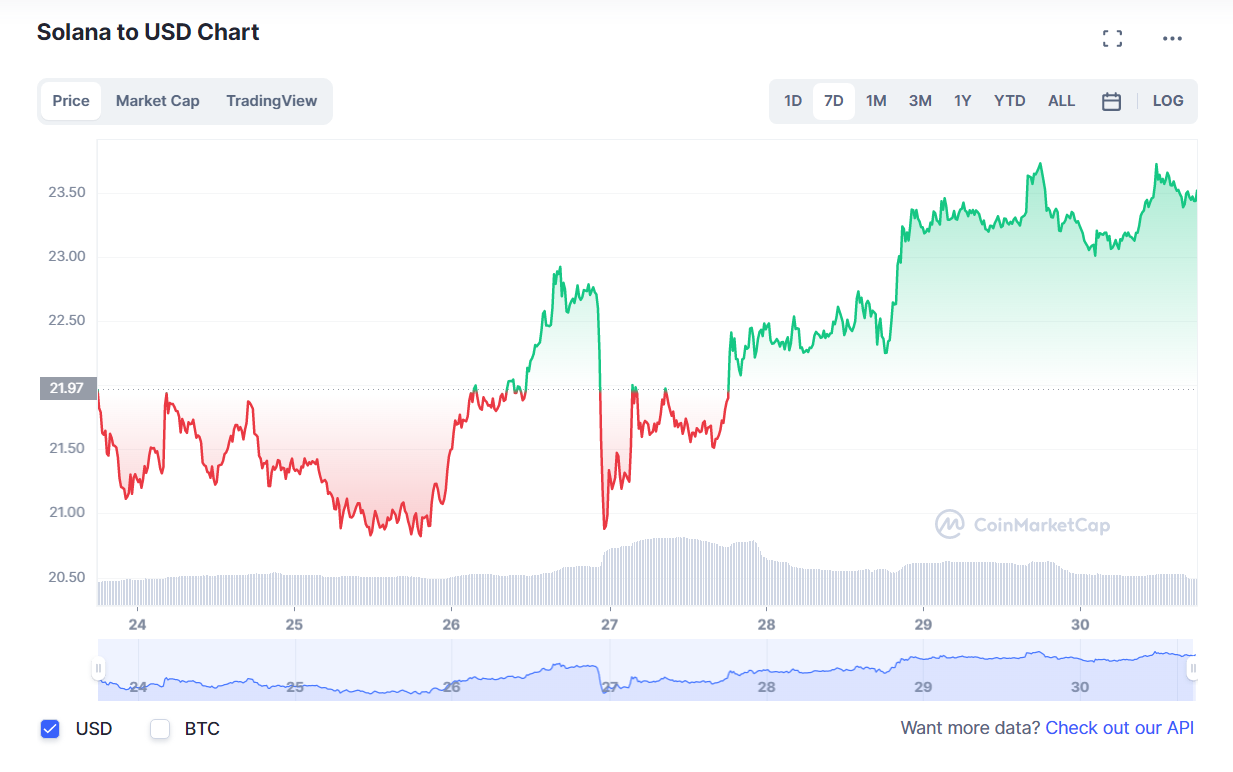The width and height of the screenshot is (1233, 772).
Task: Show the 3M time range
Action: click(920, 101)
